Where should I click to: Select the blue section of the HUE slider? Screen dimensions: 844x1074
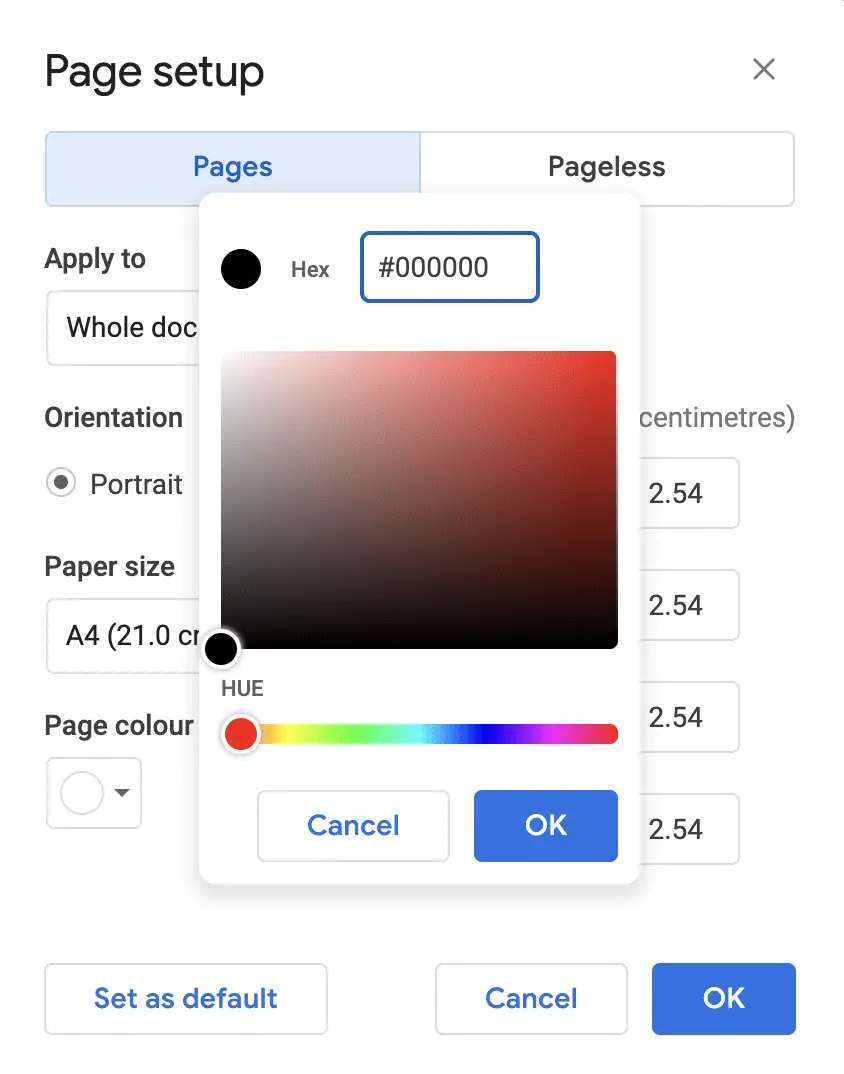[x=487, y=734]
